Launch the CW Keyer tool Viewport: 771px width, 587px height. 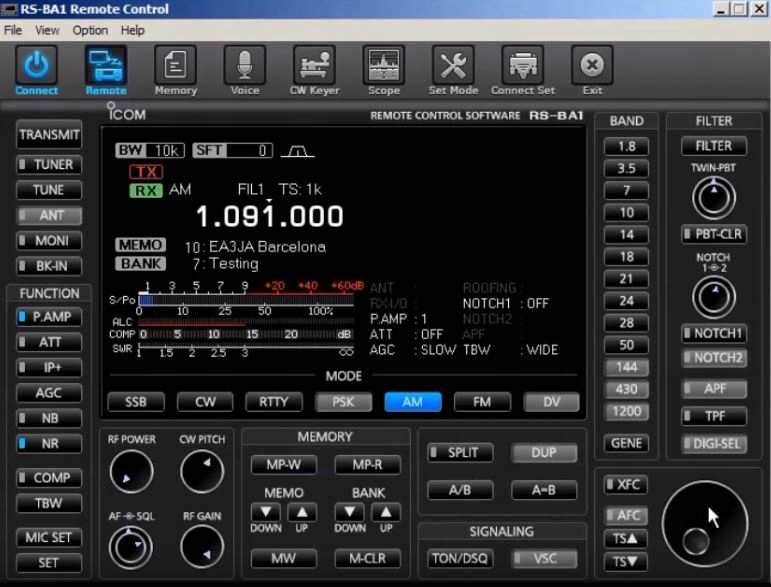[314, 67]
